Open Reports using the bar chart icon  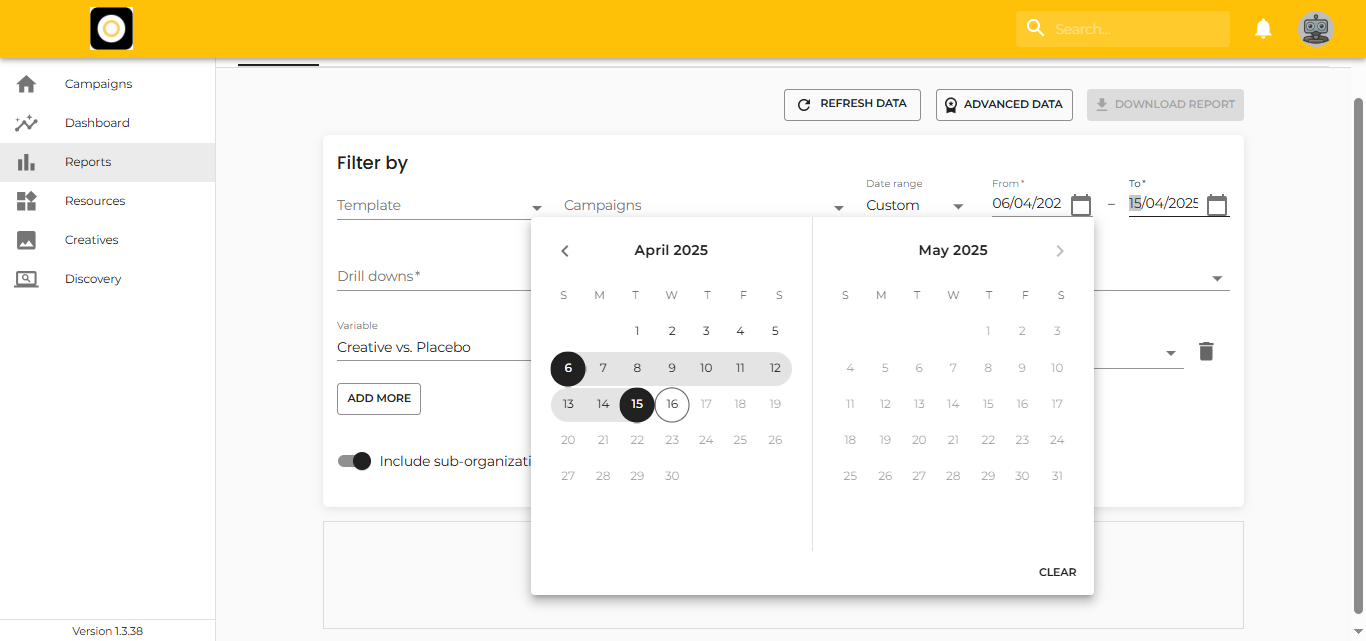pyautogui.click(x=26, y=161)
